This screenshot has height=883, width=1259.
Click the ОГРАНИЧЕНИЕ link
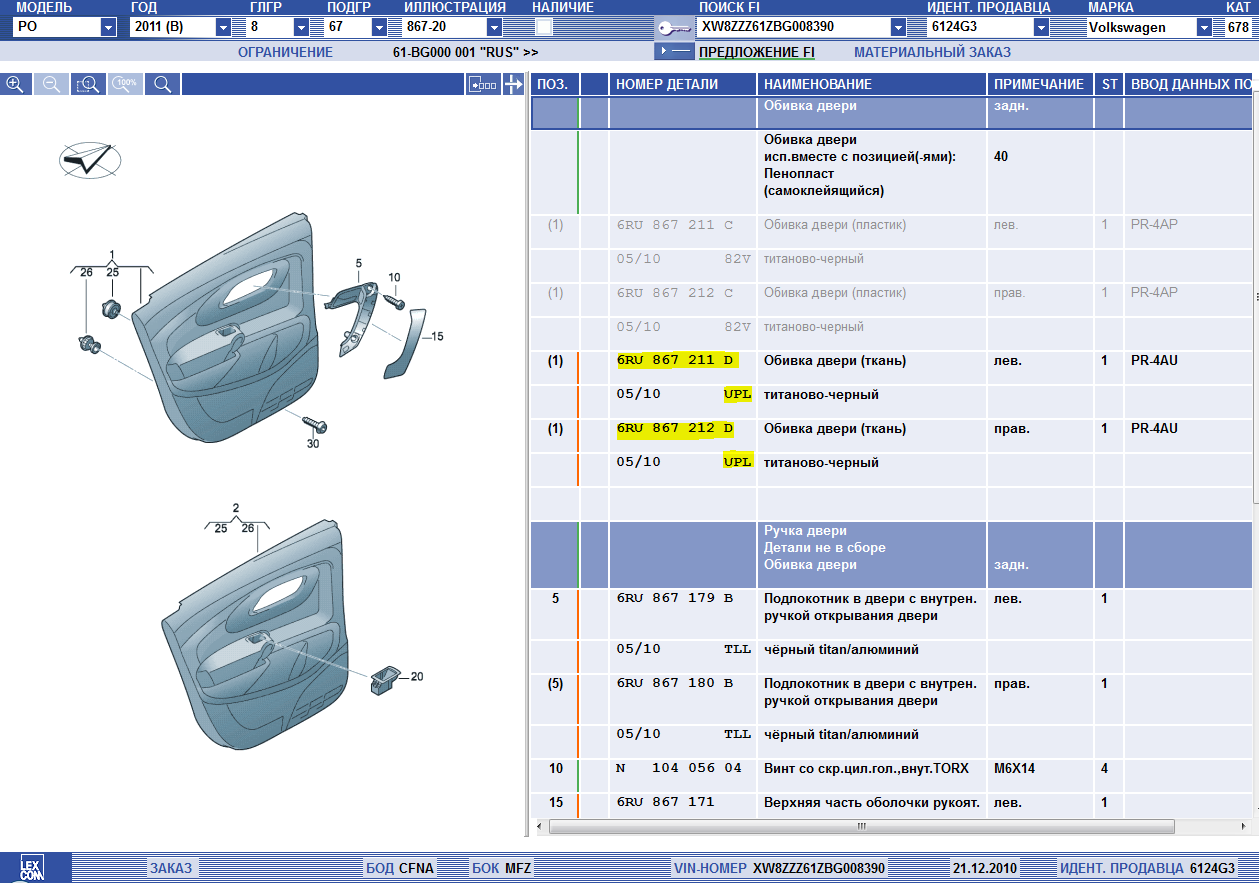pyautogui.click(x=285, y=52)
